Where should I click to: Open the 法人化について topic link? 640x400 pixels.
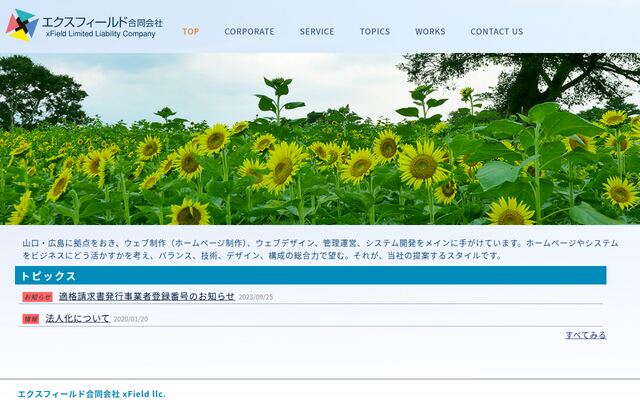[78, 318]
